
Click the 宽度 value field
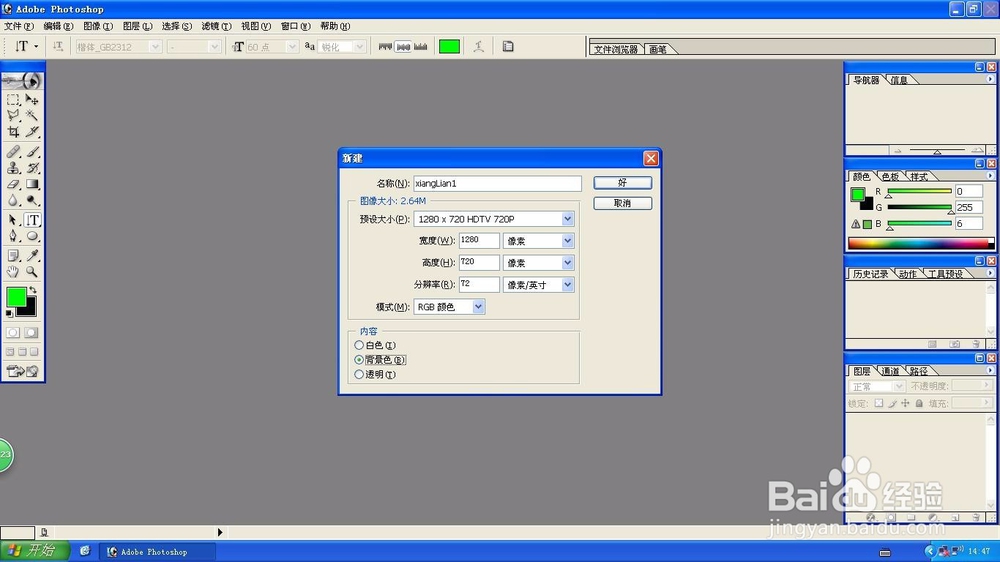pyautogui.click(x=479, y=240)
